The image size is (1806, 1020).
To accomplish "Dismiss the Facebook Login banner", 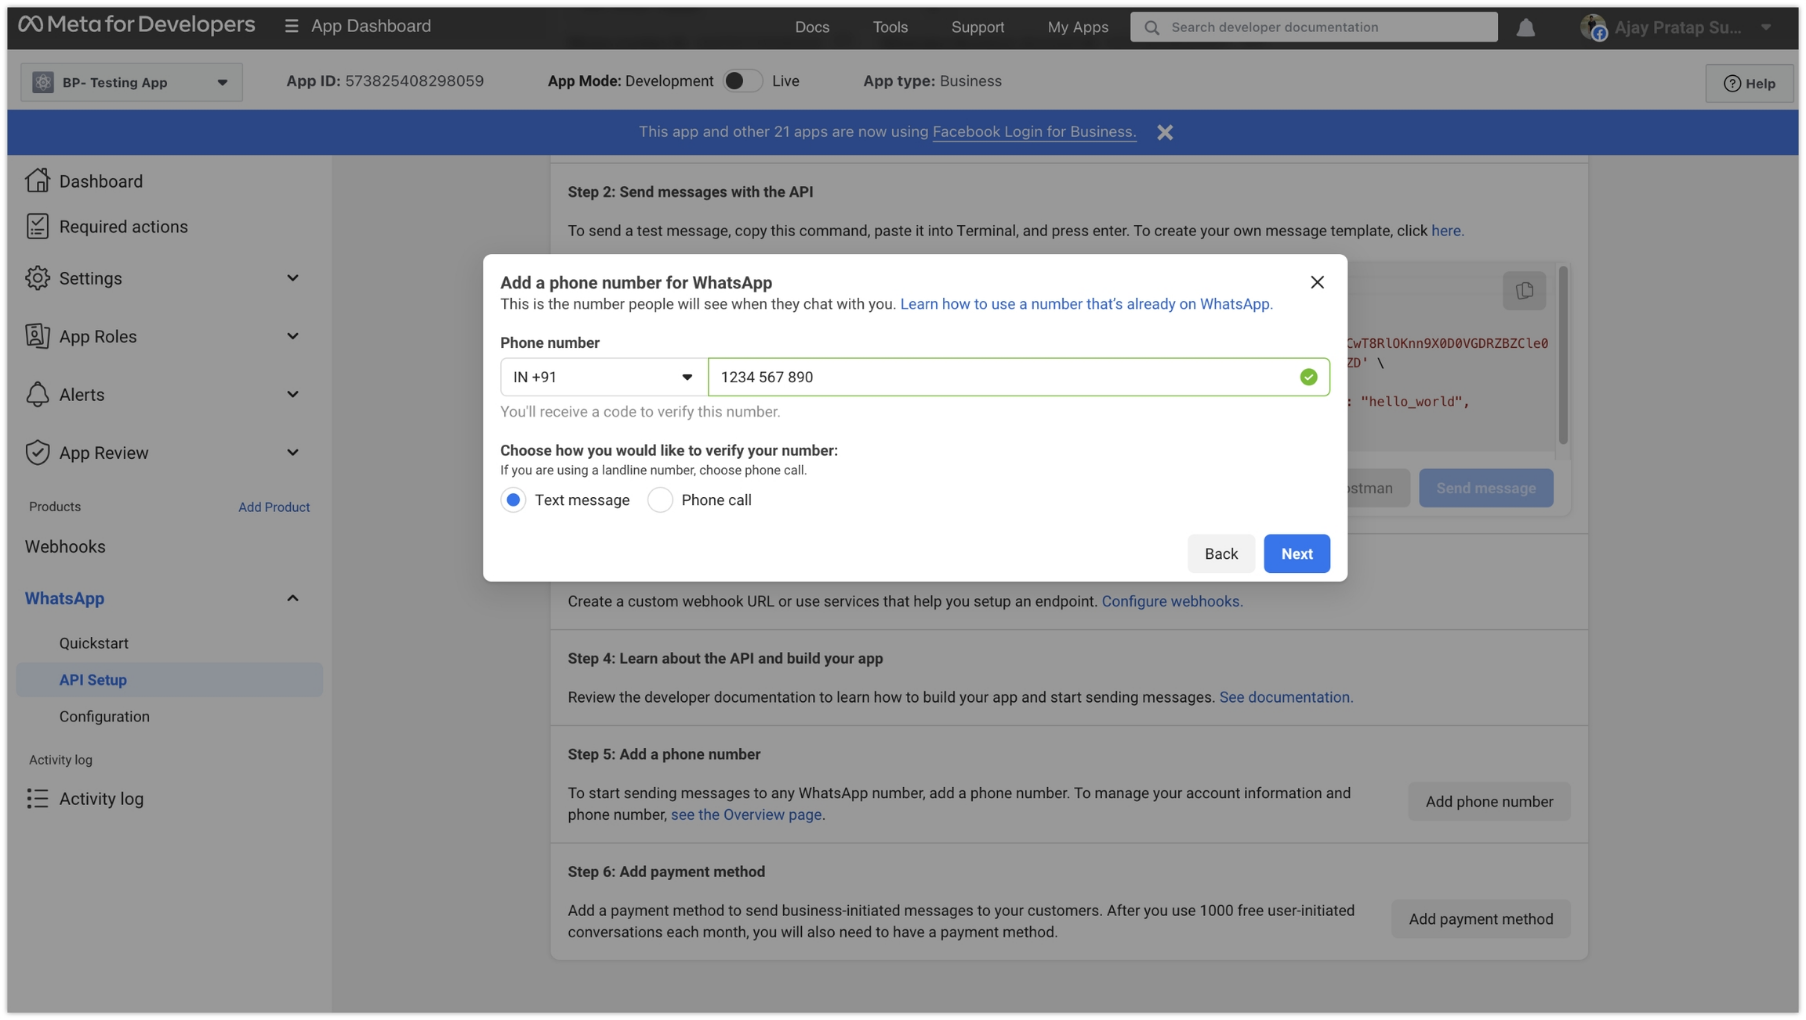I will pyautogui.click(x=1165, y=132).
